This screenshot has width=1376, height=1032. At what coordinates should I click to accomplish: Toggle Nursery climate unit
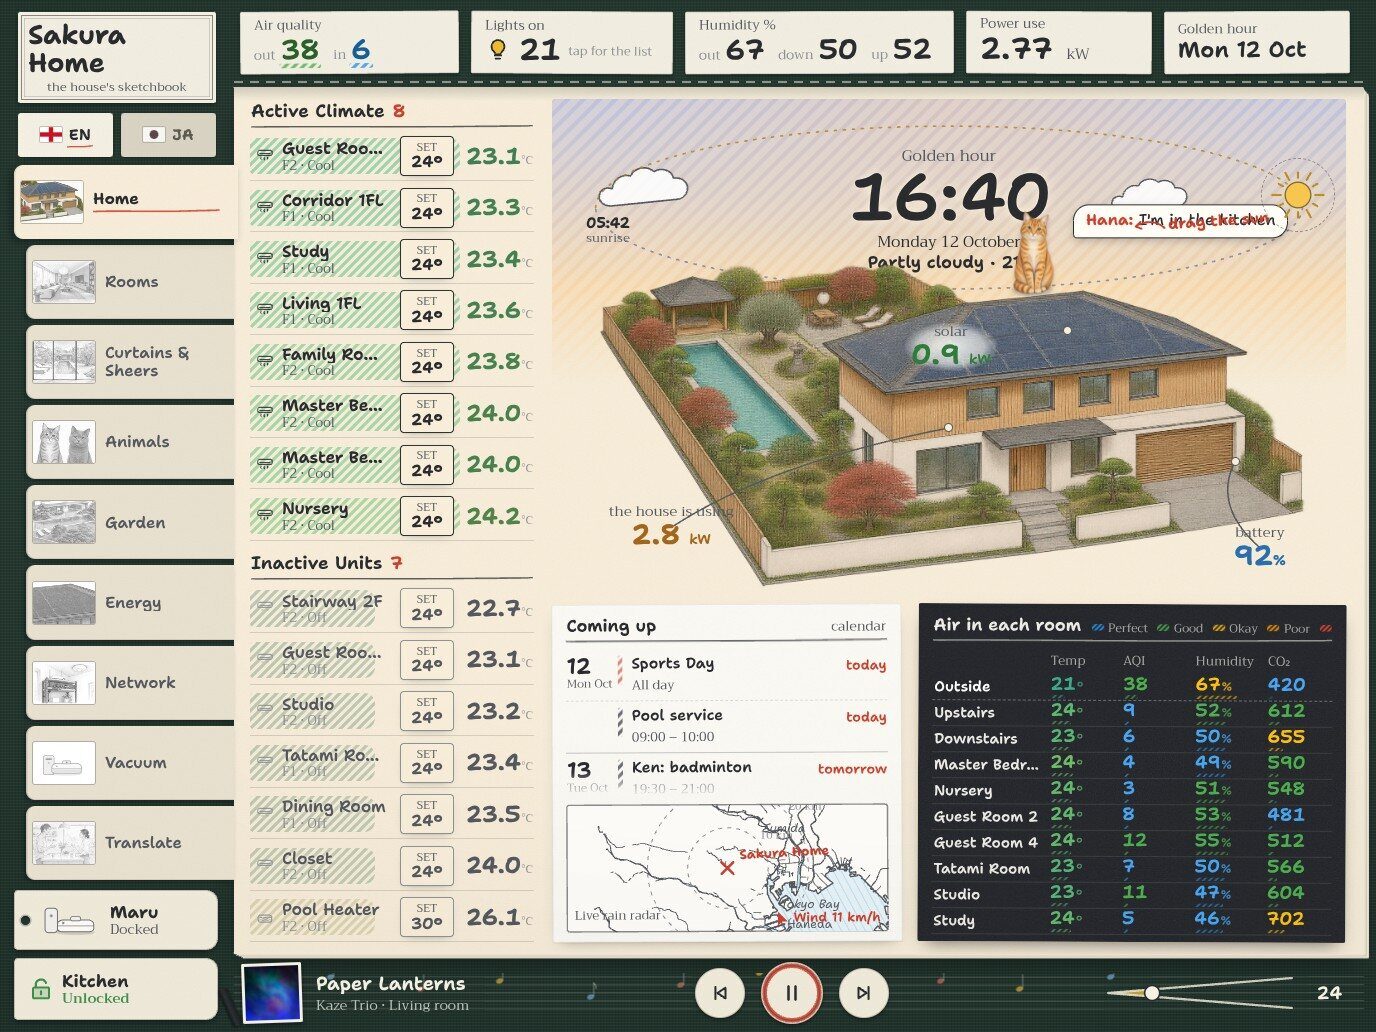[324, 516]
